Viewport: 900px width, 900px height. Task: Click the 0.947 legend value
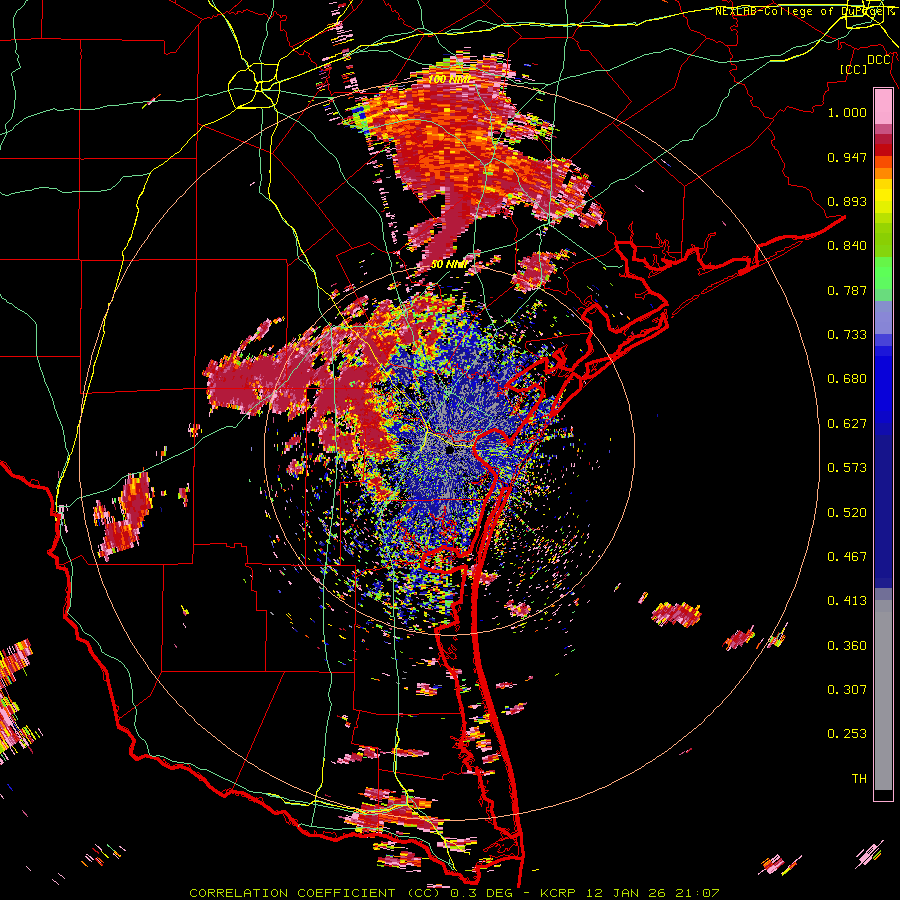click(x=847, y=157)
